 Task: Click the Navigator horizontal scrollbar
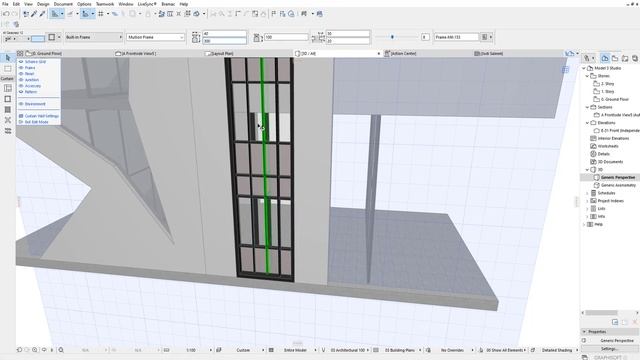coord(610,313)
